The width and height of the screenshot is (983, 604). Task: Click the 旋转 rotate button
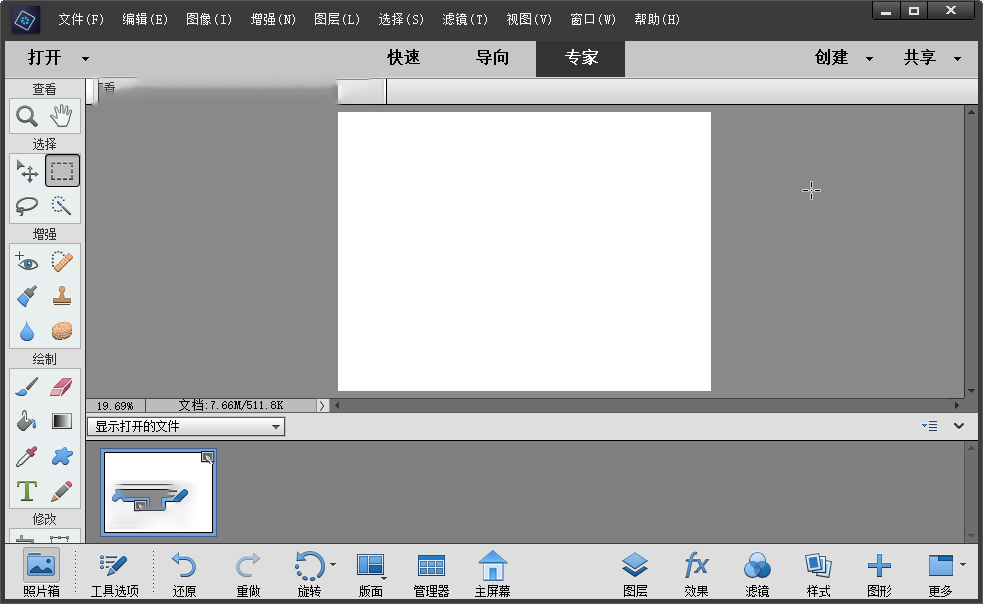[x=309, y=573]
